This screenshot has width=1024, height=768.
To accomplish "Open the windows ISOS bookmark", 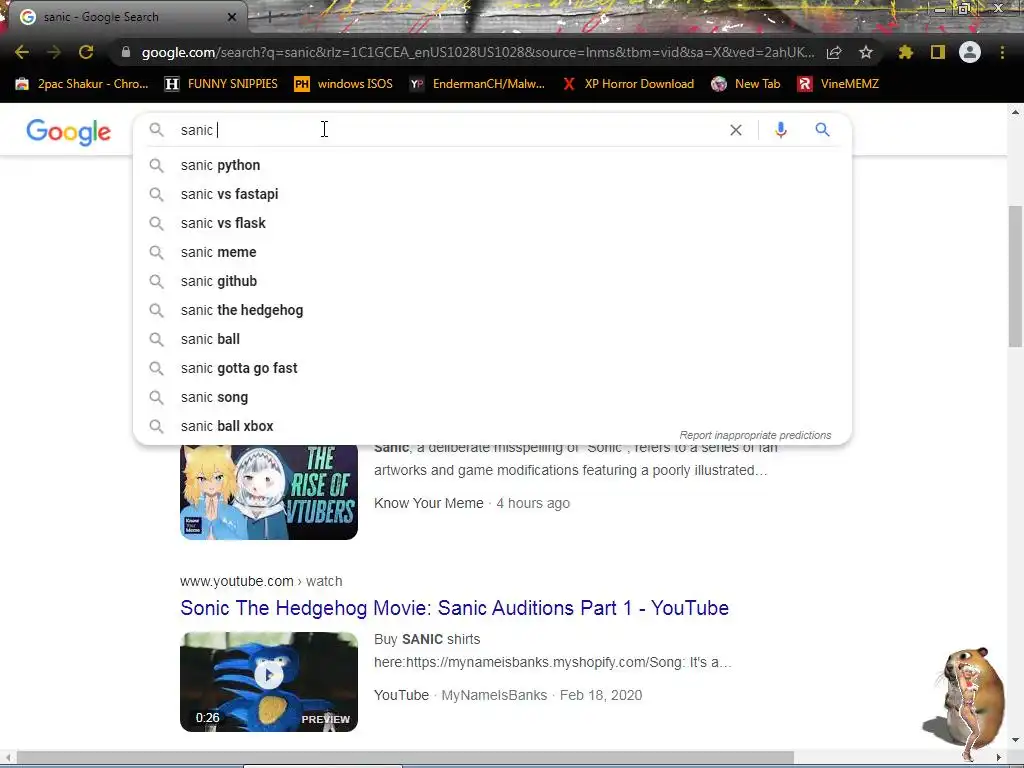I will point(344,84).
